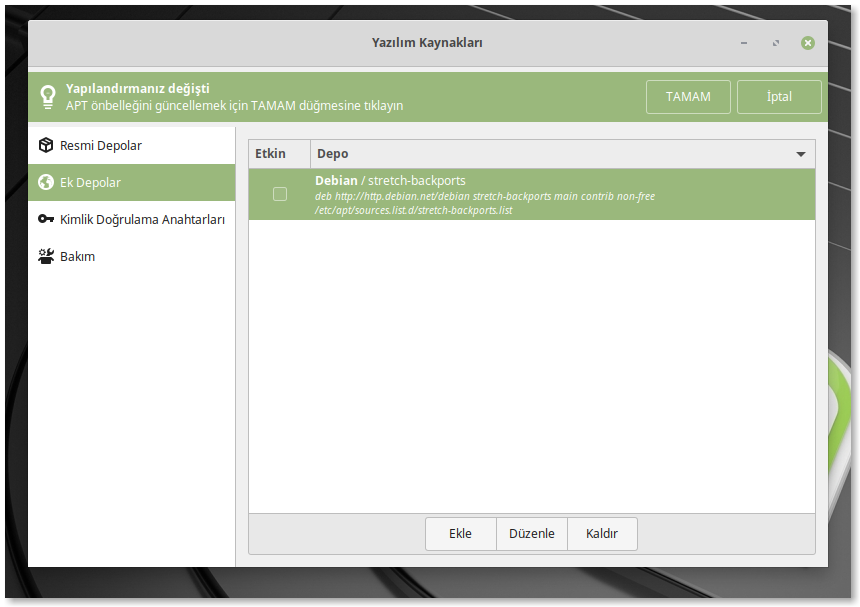Click the Düzenle button

[531, 534]
